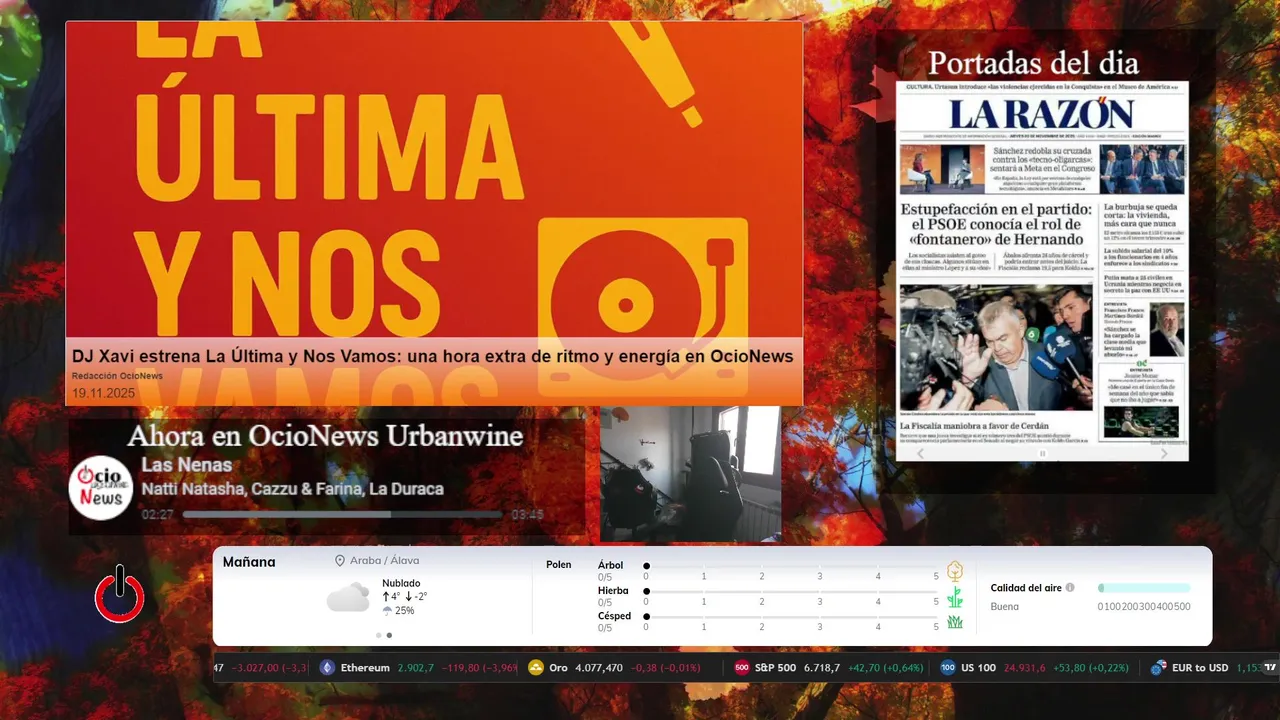Click the song title Las Nenas

point(186,465)
